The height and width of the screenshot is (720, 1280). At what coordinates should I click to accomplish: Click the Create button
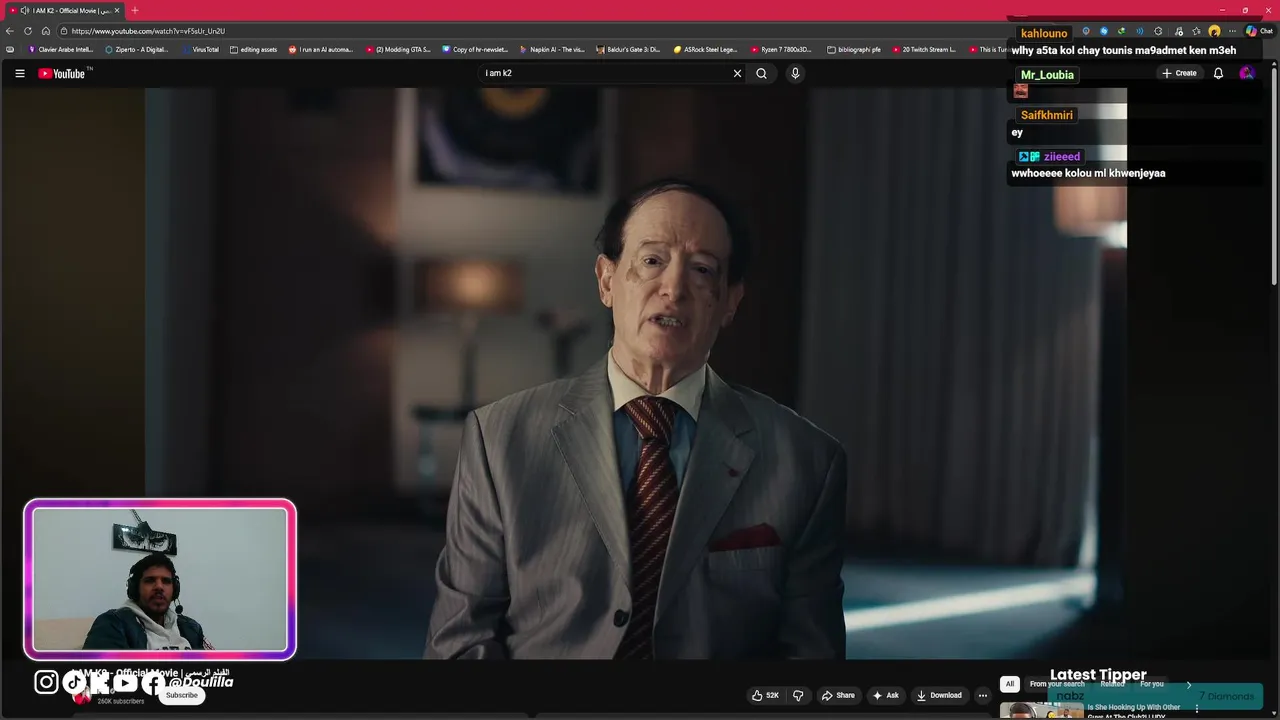pyautogui.click(x=1179, y=73)
